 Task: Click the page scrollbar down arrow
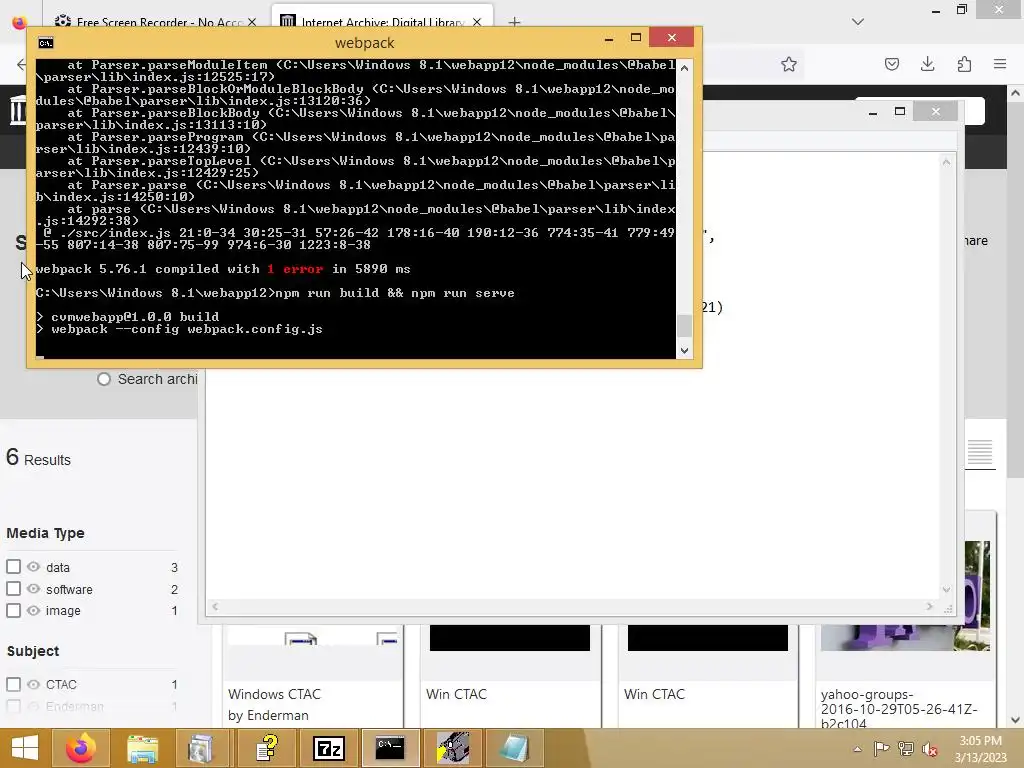point(1015,720)
